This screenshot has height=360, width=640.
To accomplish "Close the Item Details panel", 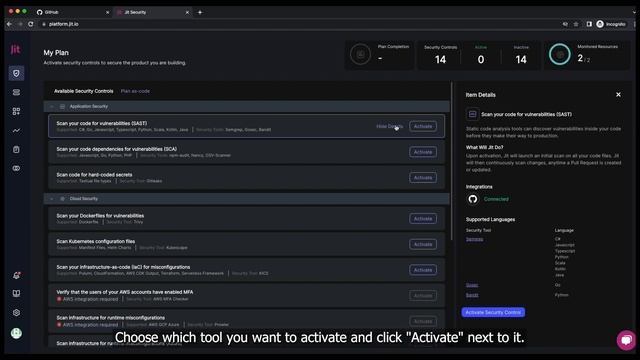I will point(618,94).
